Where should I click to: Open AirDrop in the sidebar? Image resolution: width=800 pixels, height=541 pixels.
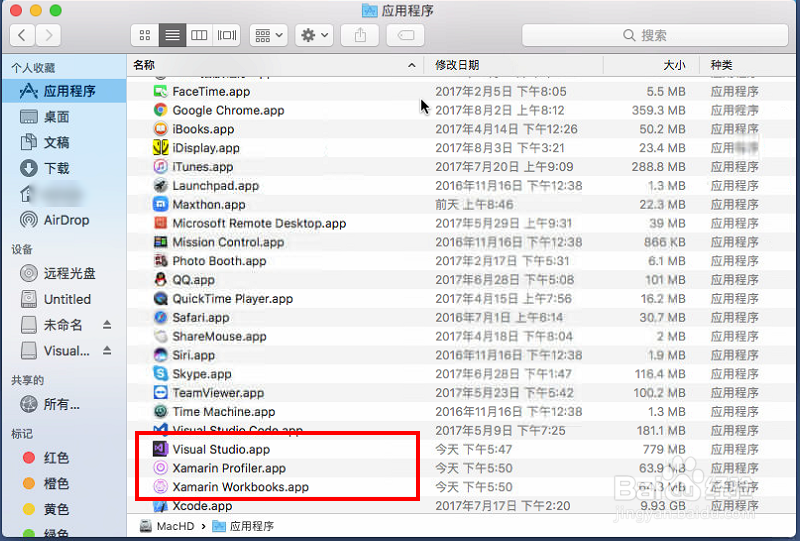click(x=64, y=220)
